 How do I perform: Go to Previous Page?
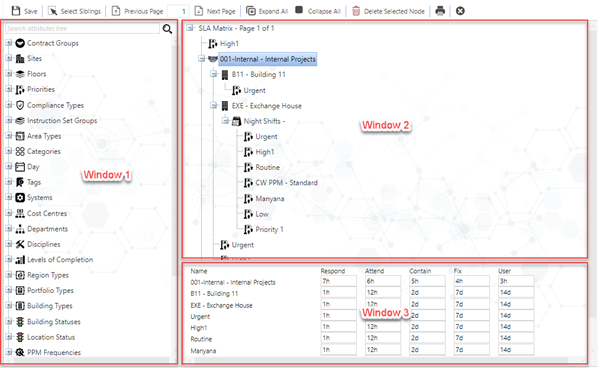pyautogui.click(x=137, y=11)
